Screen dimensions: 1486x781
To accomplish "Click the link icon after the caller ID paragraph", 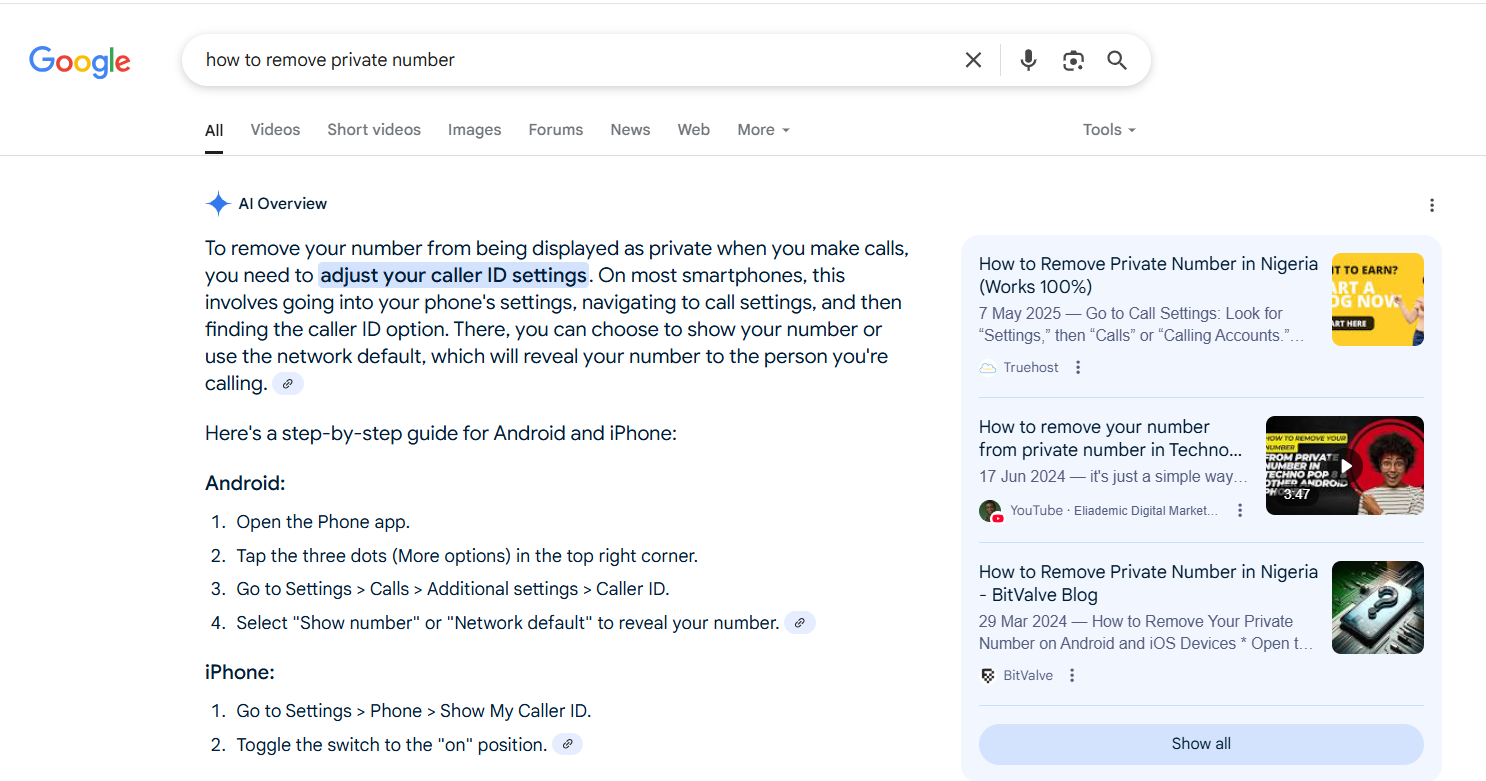I will pyautogui.click(x=288, y=383).
